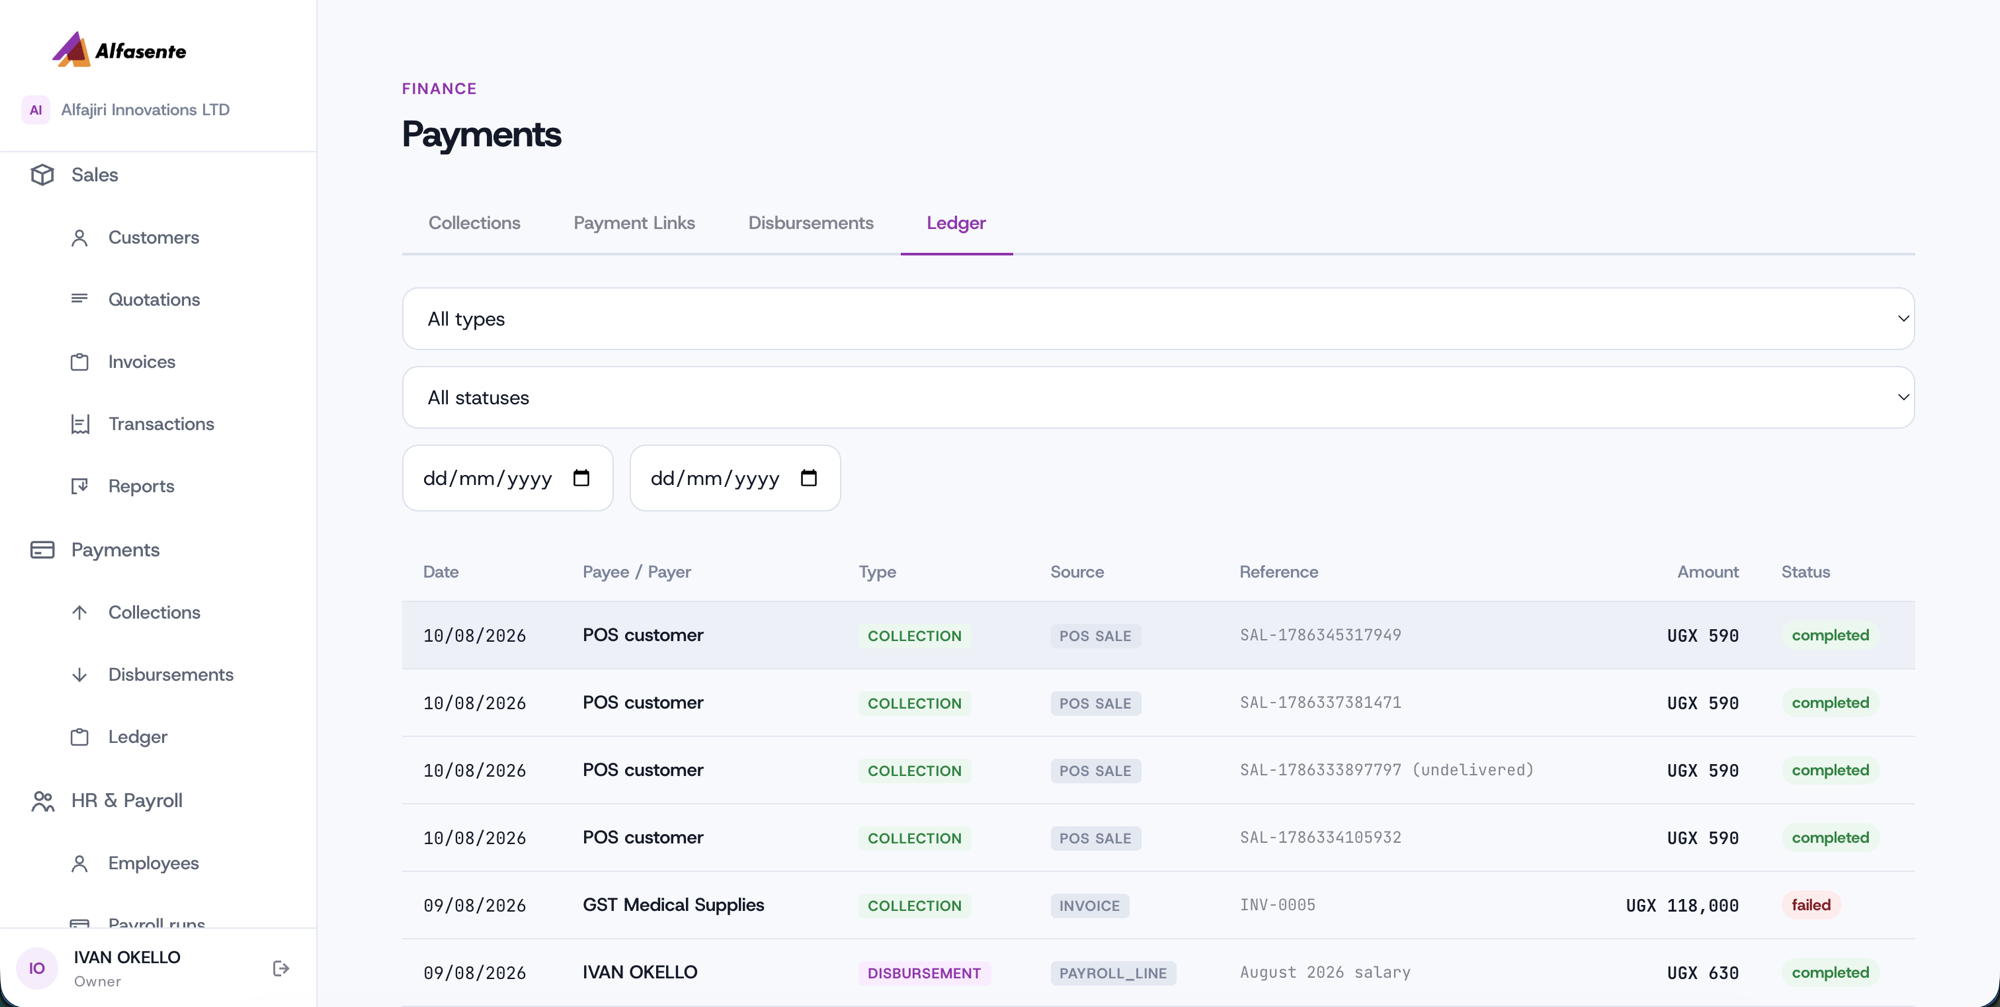The width and height of the screenshot is (2000, 1007).
Task: Click reference SAL-1786345317949
Action: (1320, 635)
